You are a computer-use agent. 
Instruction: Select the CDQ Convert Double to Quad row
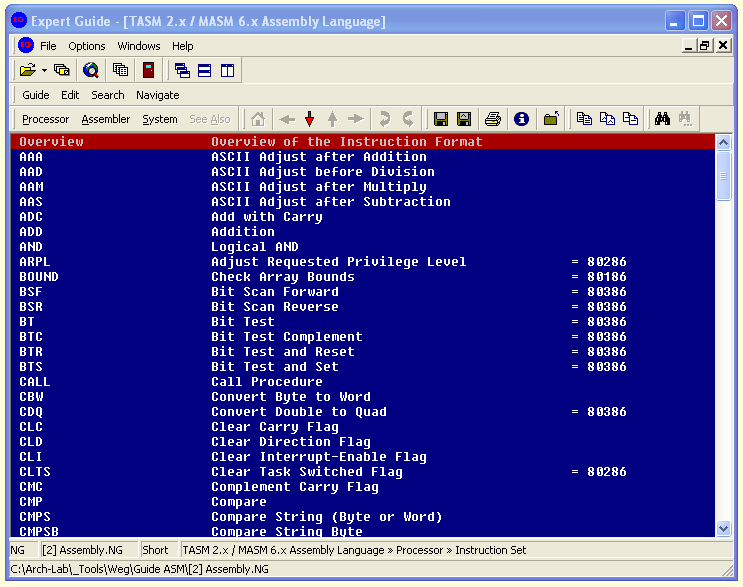click(362, 412)
